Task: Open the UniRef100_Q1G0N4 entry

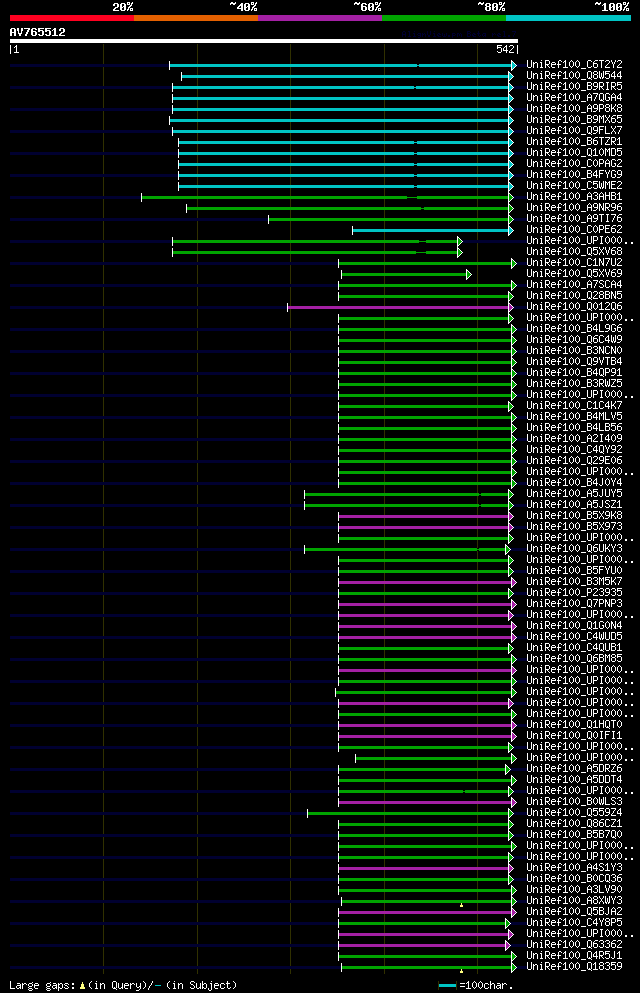Action: 574,626
